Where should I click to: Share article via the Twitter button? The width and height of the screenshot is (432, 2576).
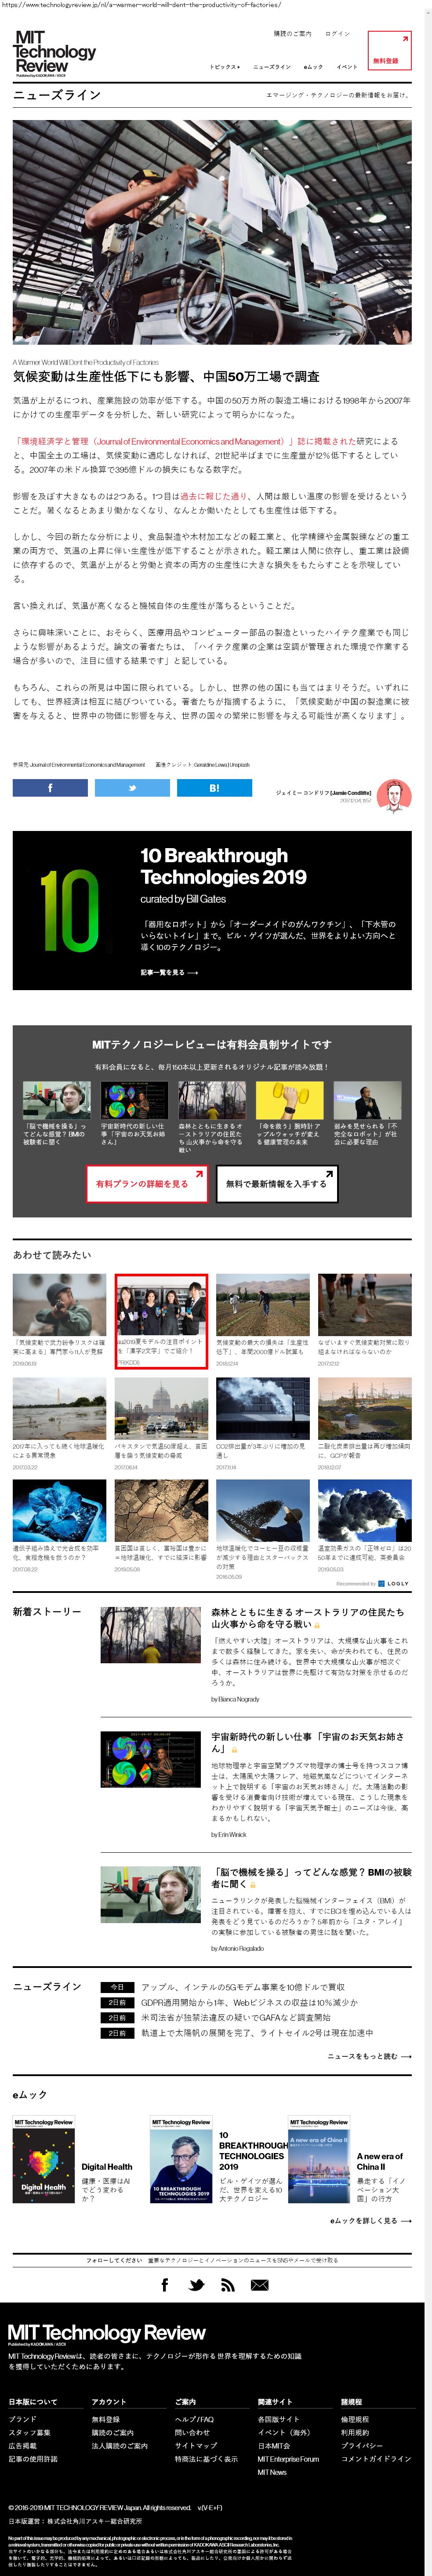(132, 788)
